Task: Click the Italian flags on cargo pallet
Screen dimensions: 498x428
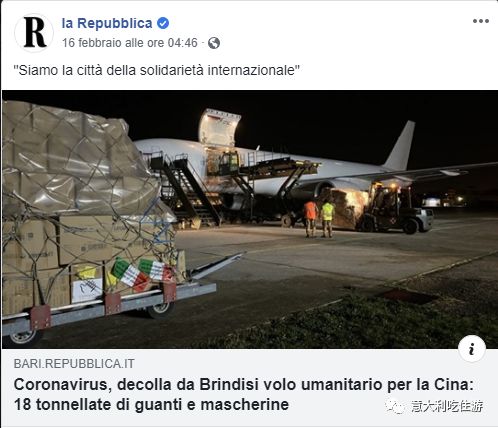Action: coord(142,274)
